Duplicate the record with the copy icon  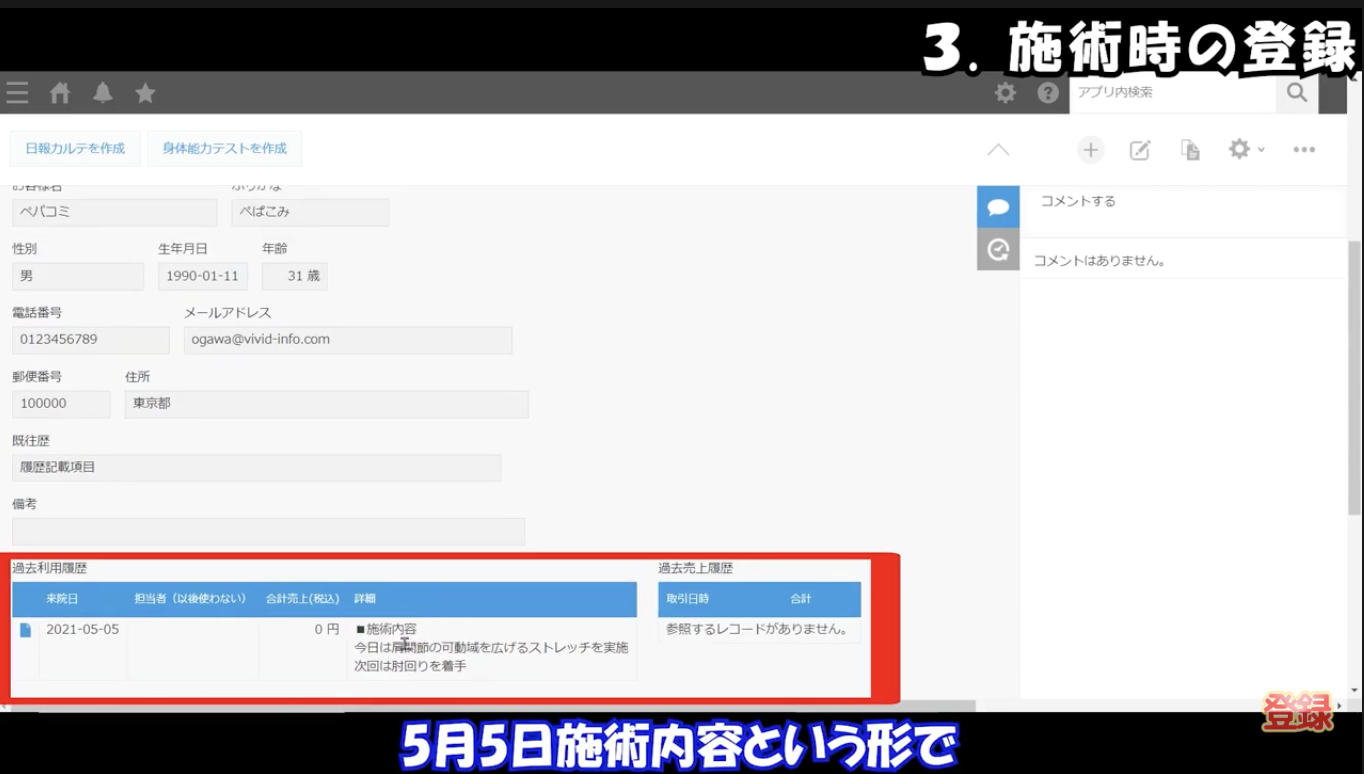coord(1190,149)
